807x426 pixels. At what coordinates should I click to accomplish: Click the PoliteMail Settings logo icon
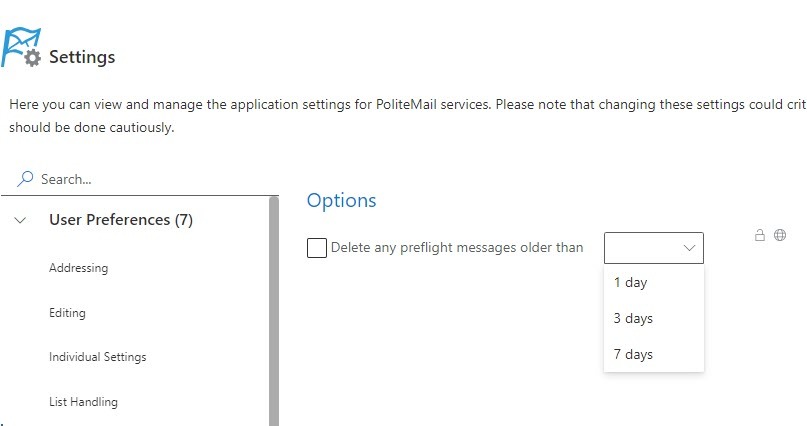21,48
